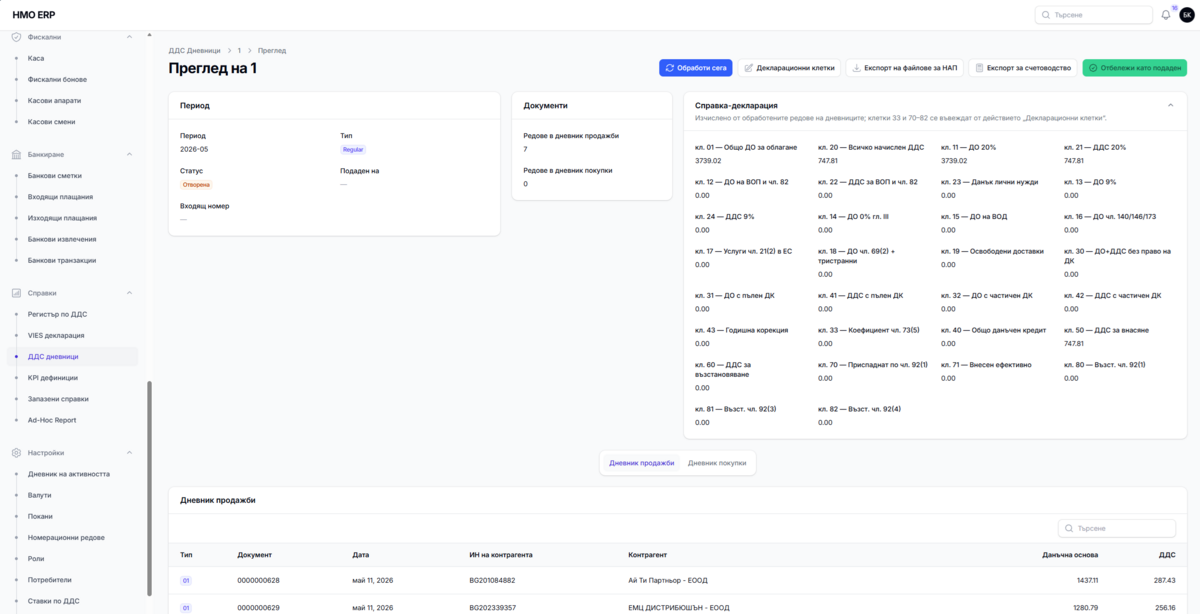Open Входящи плащания in sidebar
Viewport: 1200px width, 614px height.
point(73,197)
